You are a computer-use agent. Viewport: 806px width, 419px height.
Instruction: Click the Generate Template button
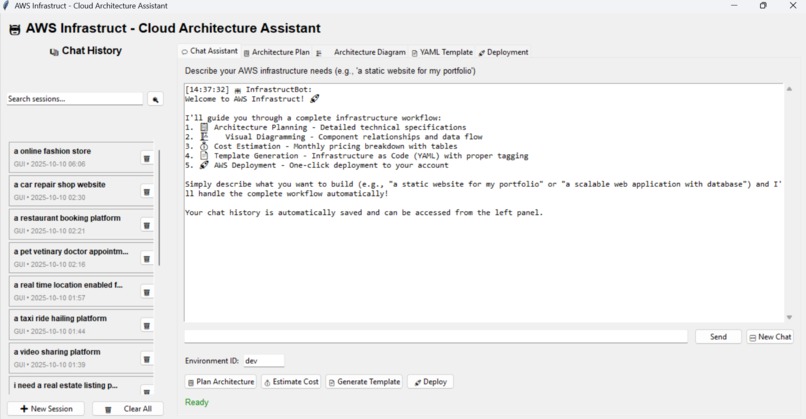[x=364, y=382]
